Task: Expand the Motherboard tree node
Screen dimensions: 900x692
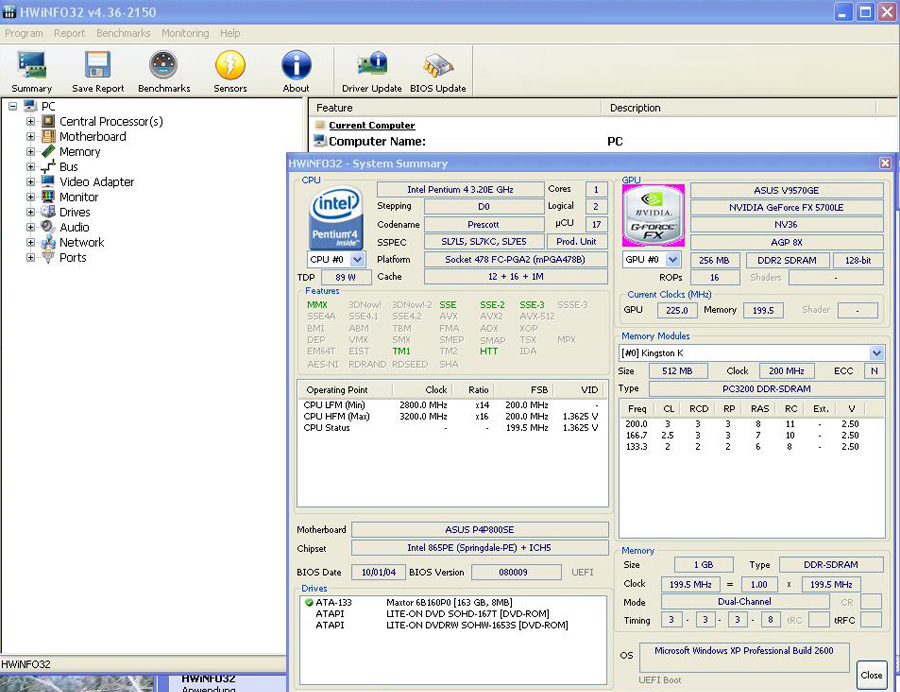Action: (30, 137)
